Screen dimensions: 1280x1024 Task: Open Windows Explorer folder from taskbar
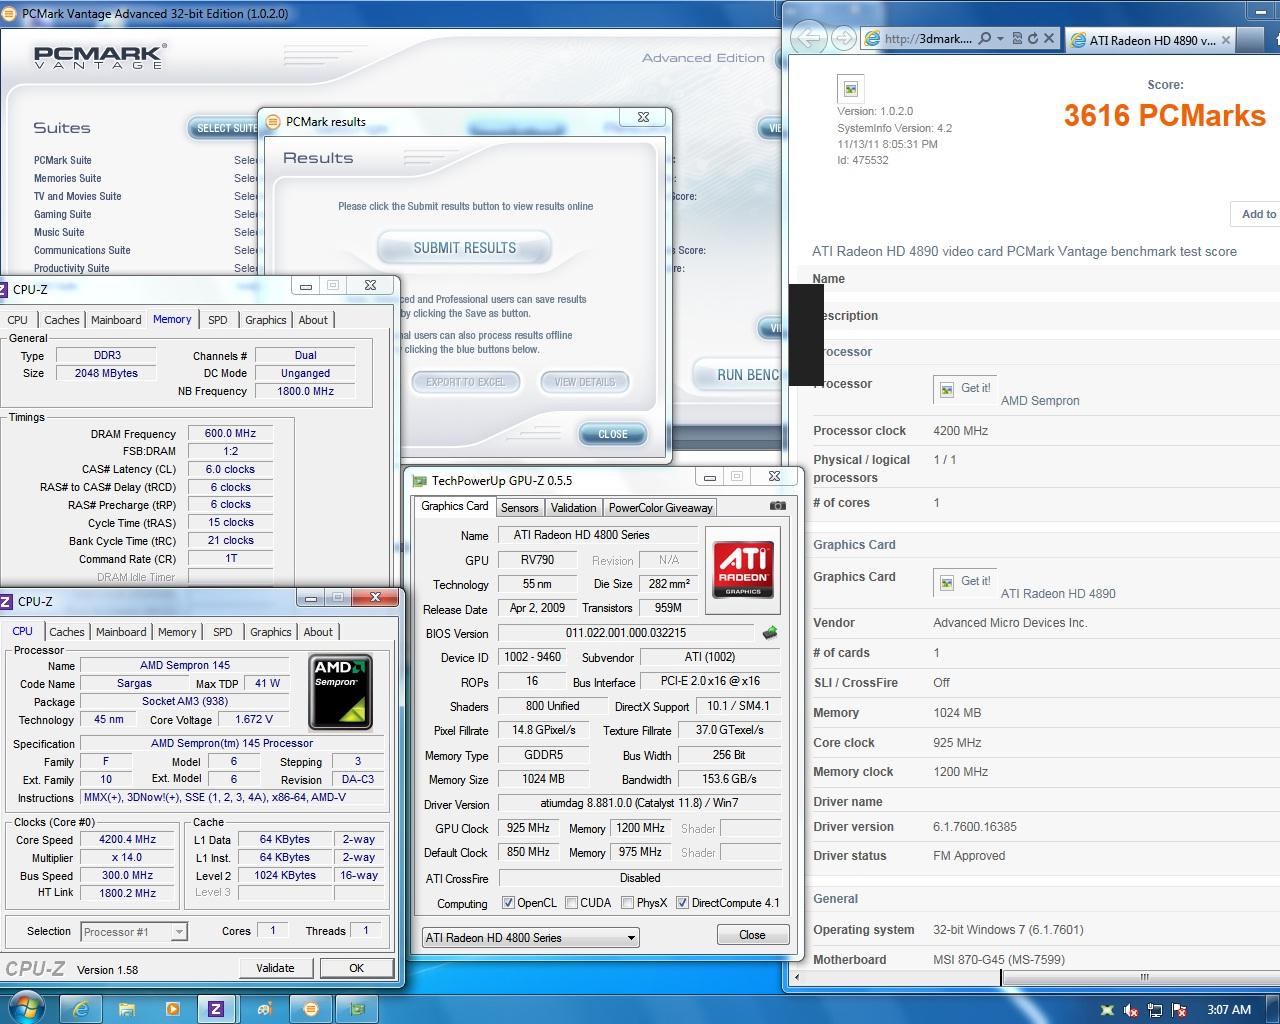coord(127,1009)
